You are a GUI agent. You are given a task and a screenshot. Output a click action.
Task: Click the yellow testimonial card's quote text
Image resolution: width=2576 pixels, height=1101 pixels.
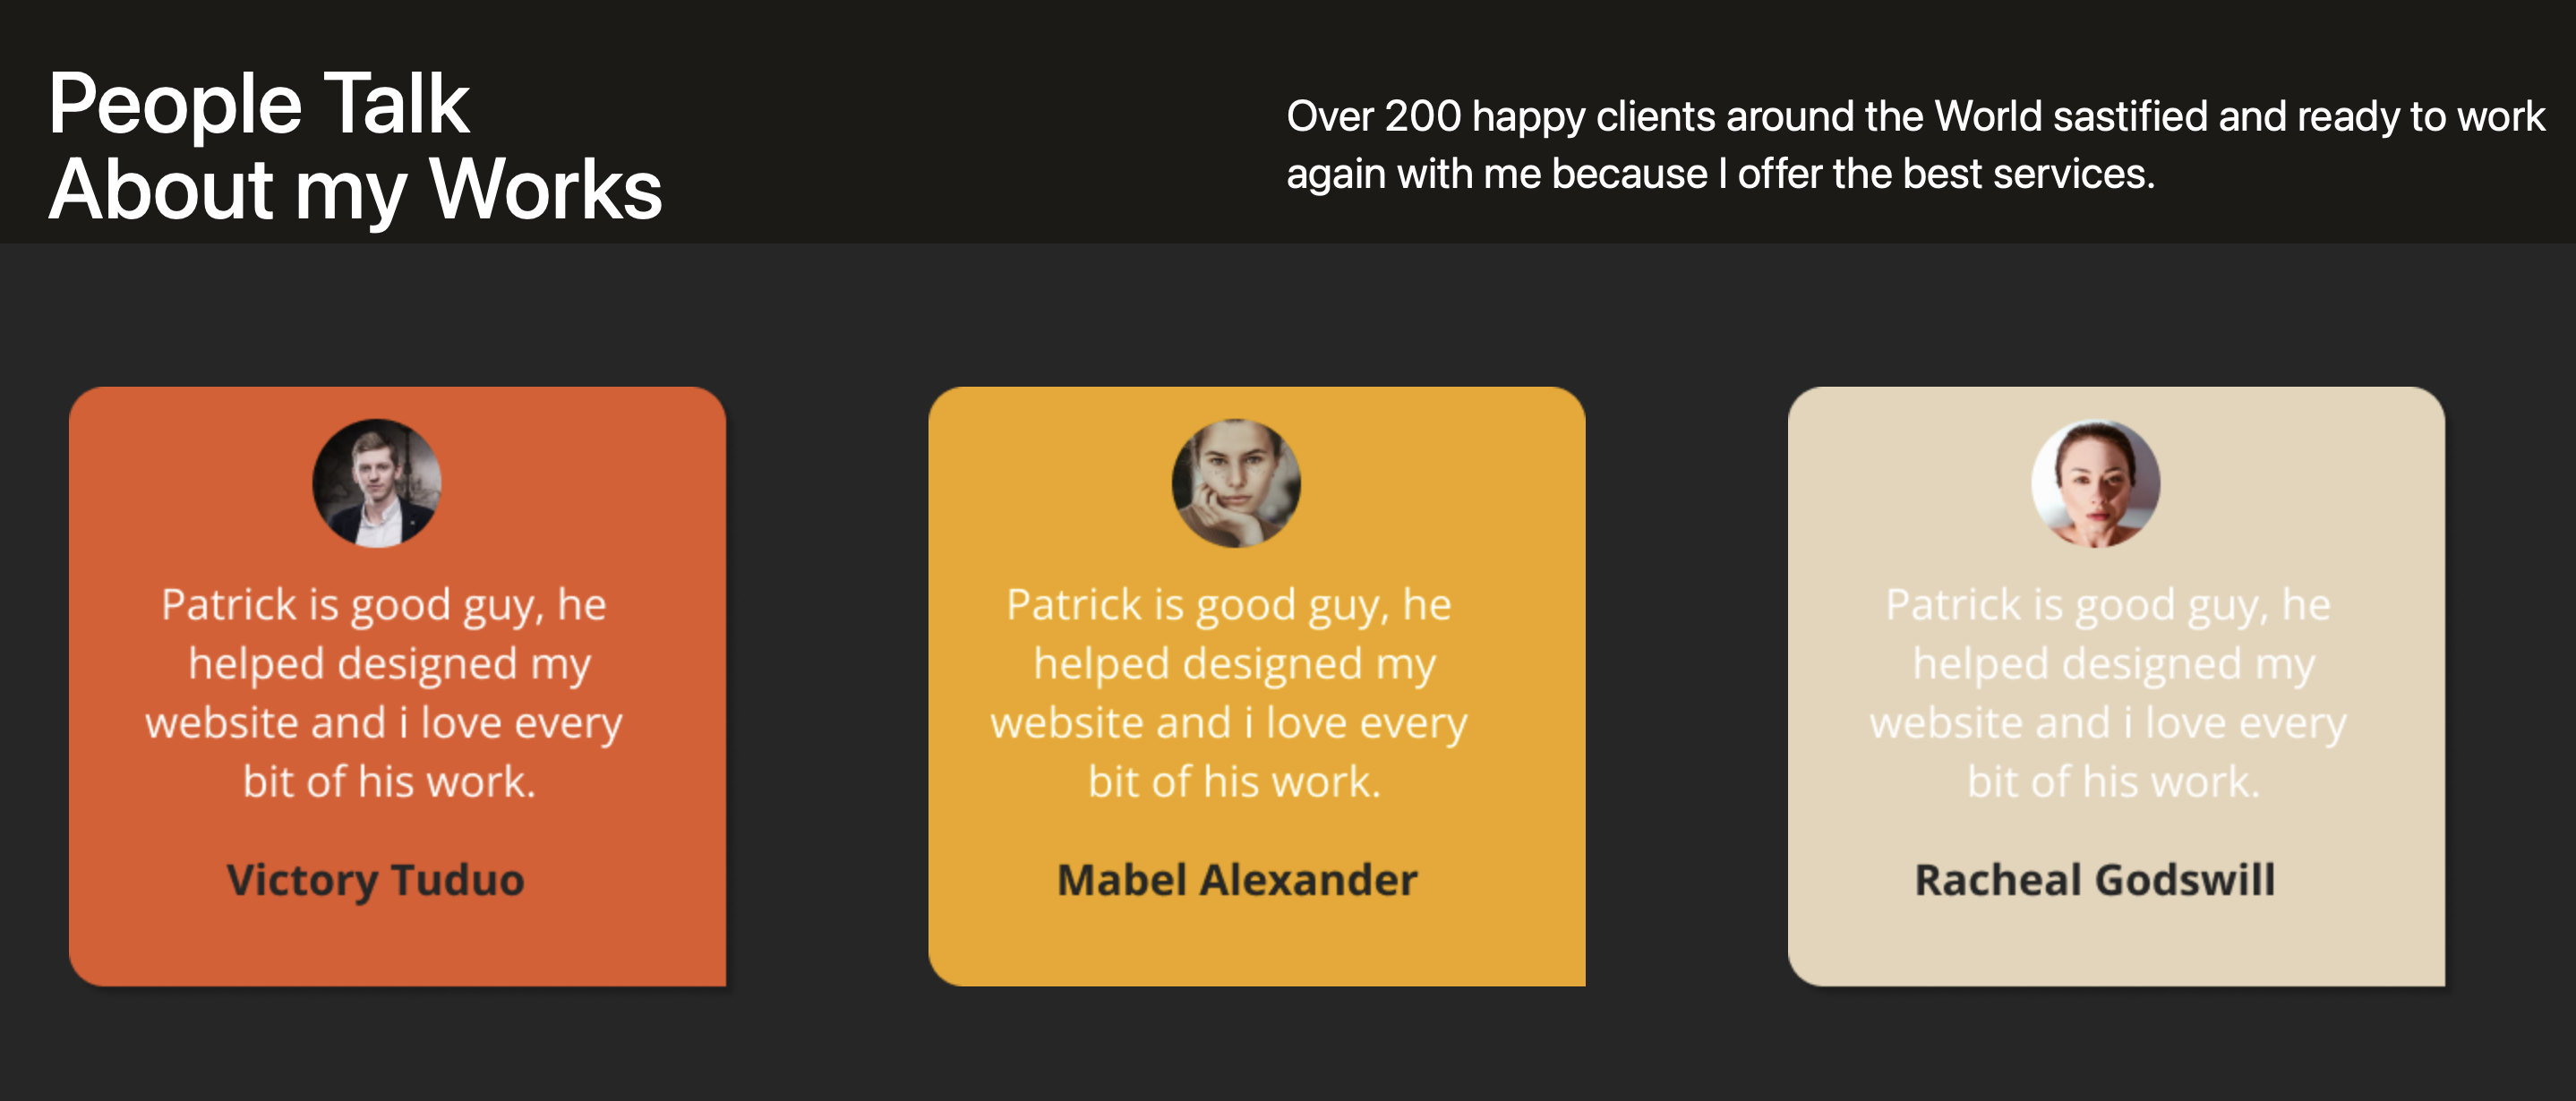pyautogui.click(x=1230, y=693)
